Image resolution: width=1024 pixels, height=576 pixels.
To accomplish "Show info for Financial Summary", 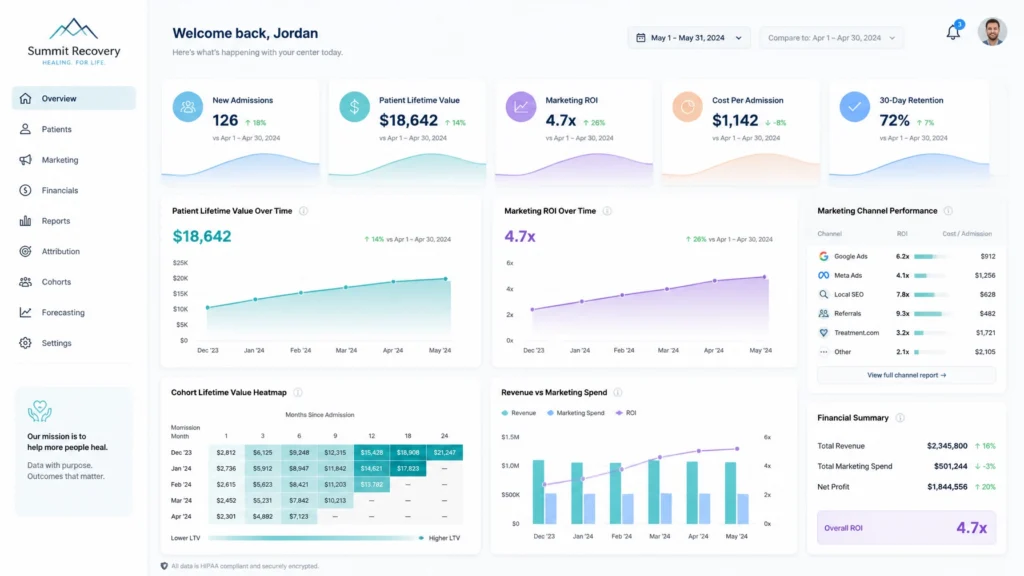I will (x=900, y=418).
